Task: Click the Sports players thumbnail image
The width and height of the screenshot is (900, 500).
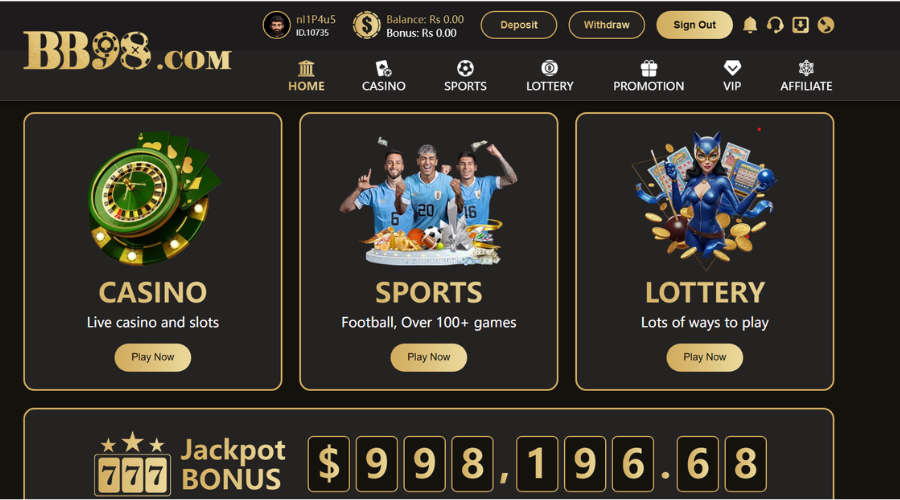Action: [429, 201]
